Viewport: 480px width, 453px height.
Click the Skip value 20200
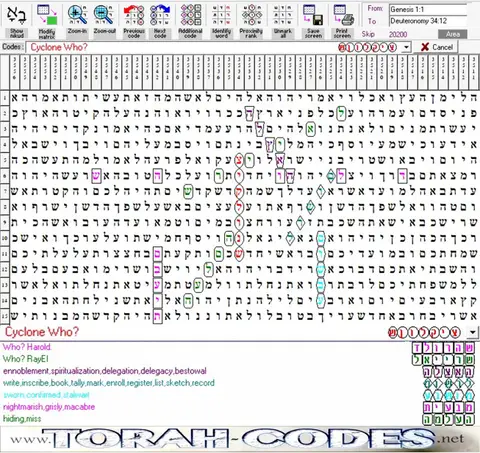(x=398, y=34)
